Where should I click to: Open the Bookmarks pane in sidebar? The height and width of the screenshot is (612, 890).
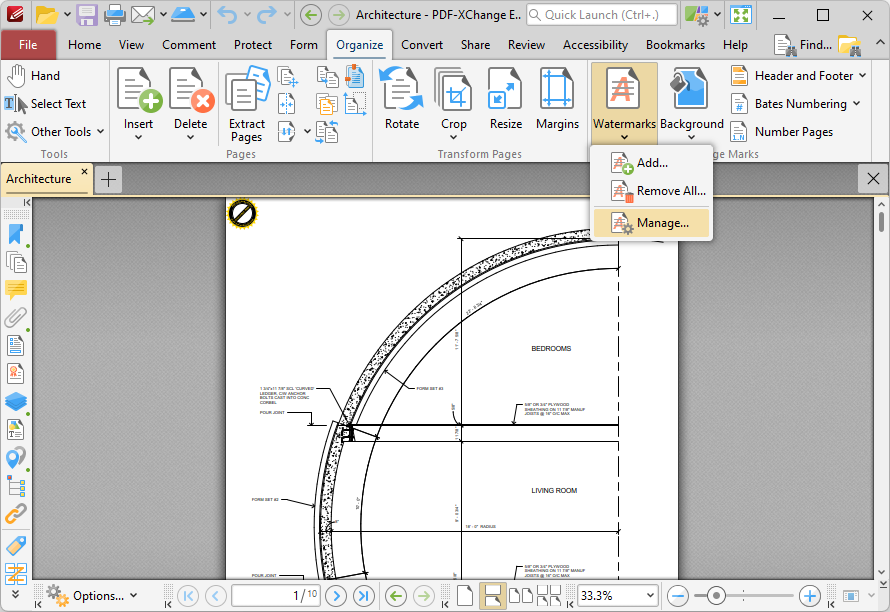tap(15, 234)
